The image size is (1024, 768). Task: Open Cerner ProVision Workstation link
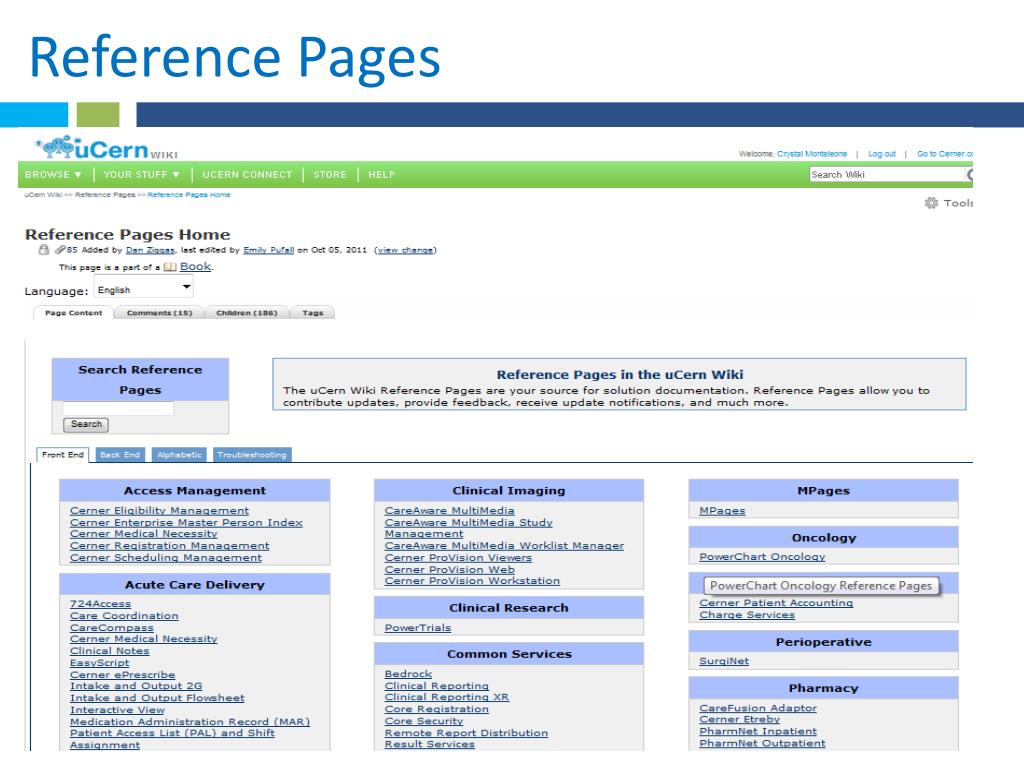[x=472, y=581]
